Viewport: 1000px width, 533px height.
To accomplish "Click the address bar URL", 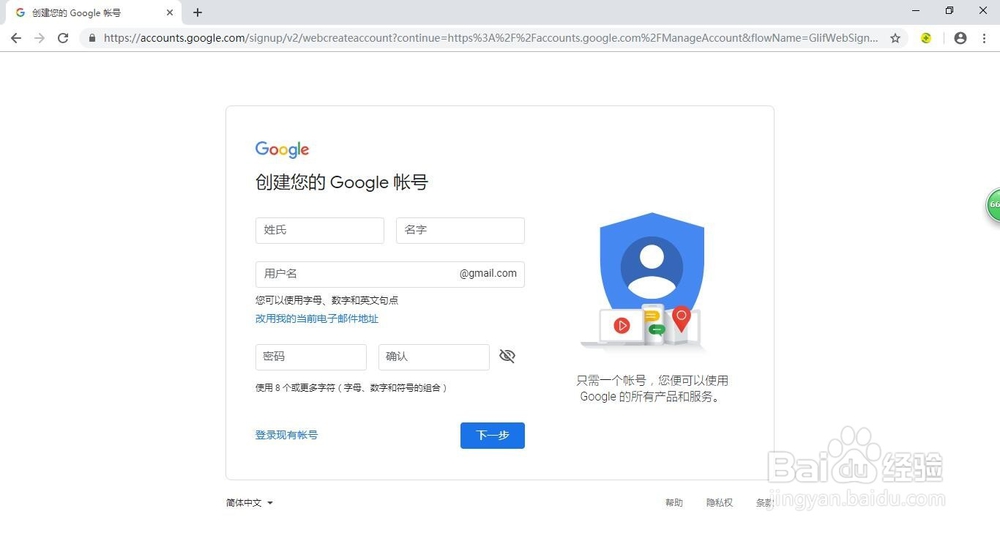I will [x=490, y=38].
